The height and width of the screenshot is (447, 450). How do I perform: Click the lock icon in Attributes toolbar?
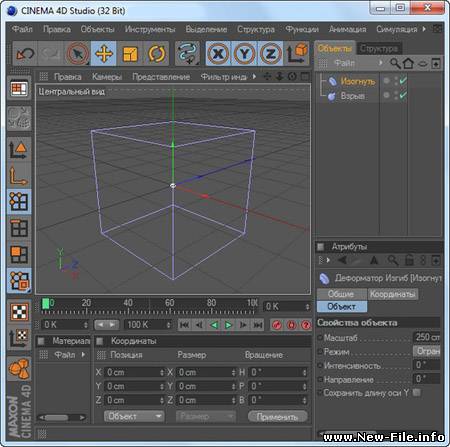coord(409,260)
